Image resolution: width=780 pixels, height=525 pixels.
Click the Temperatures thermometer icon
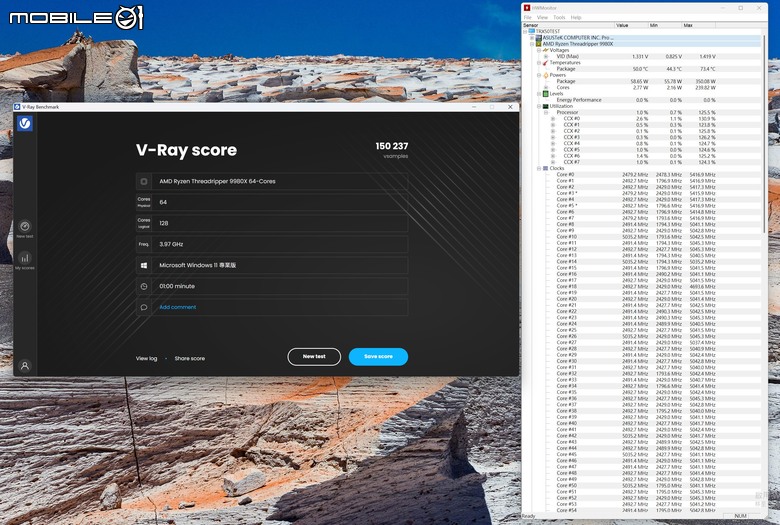pyautogui.click(x=546, y=63)
